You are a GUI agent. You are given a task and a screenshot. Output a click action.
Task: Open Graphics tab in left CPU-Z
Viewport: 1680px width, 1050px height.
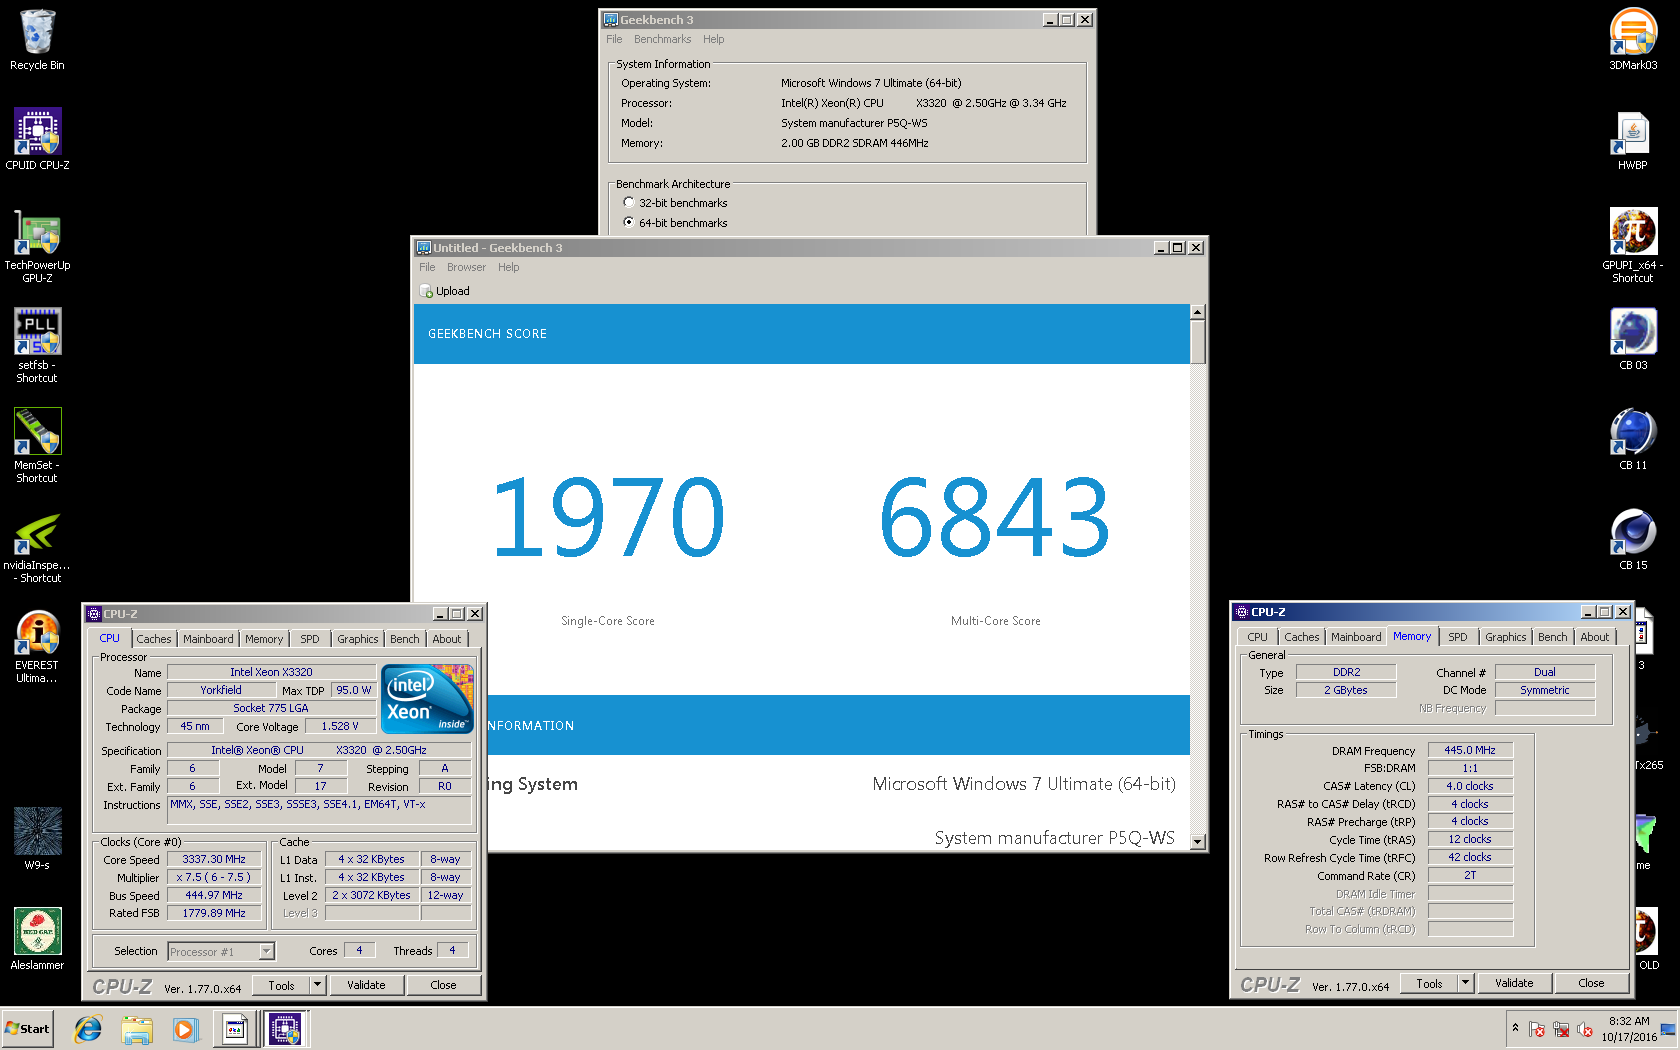tap(358, 639)
